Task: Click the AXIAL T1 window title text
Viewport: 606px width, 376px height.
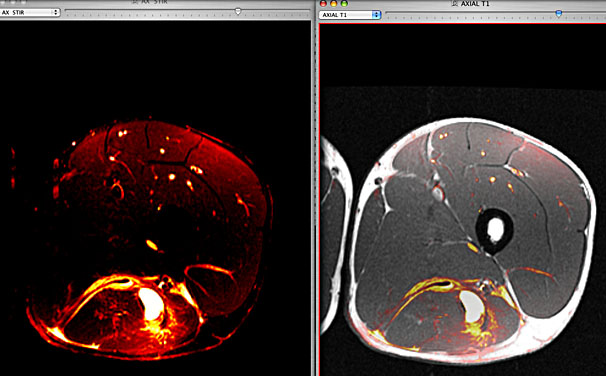Action: (475, 4)
